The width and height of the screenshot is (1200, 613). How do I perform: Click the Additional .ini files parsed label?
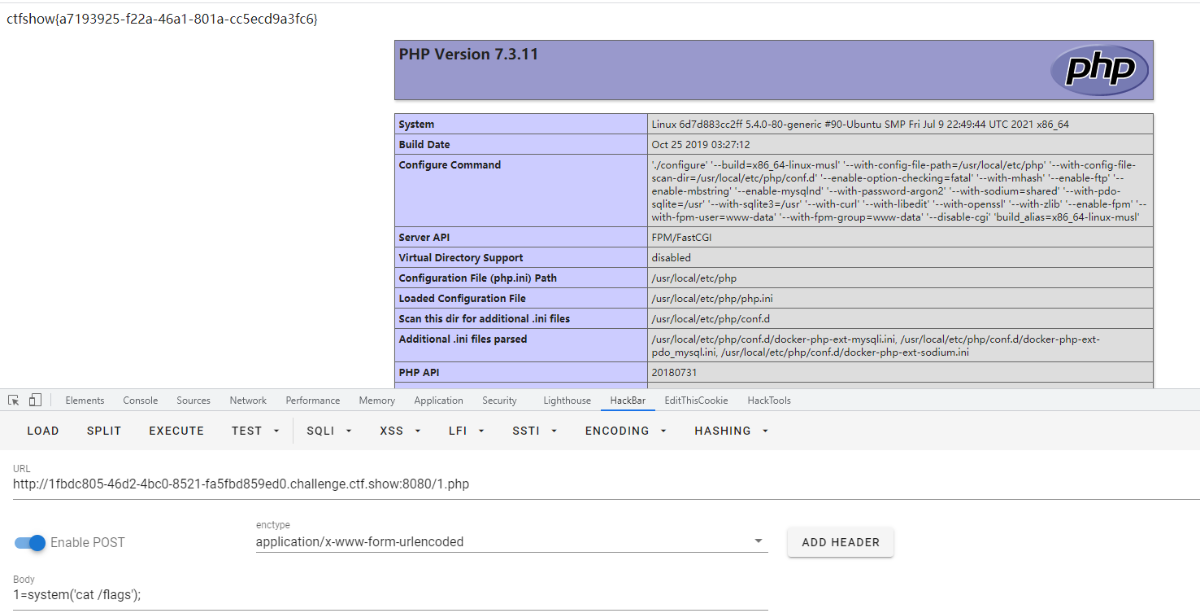(463, 339)
